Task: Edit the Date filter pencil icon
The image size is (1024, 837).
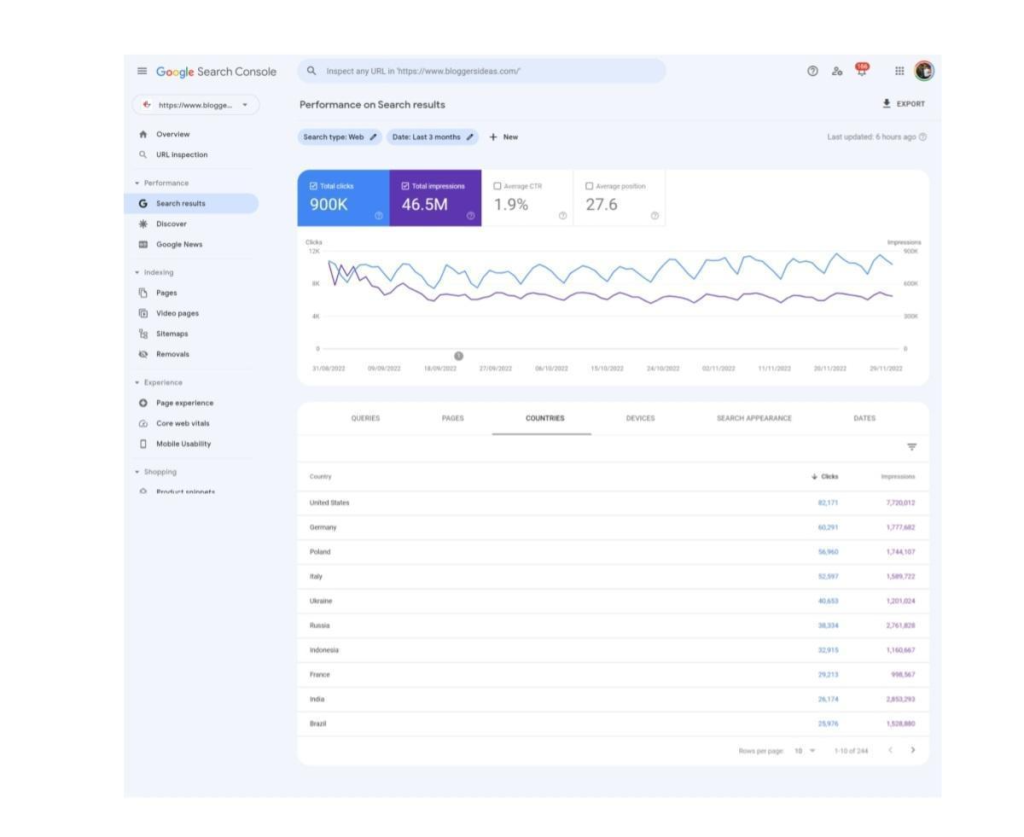Action: coord(470,137)
